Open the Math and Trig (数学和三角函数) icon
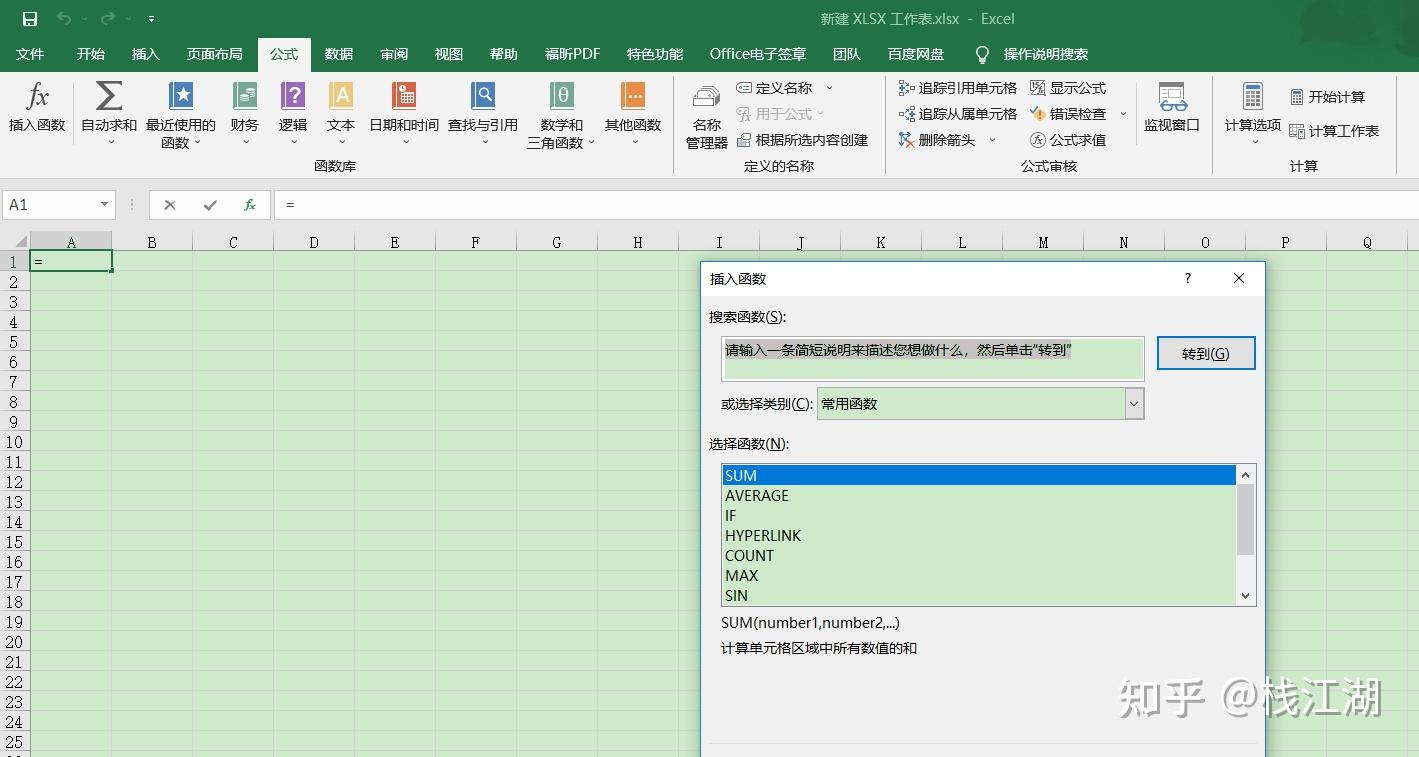 [562, 96]
